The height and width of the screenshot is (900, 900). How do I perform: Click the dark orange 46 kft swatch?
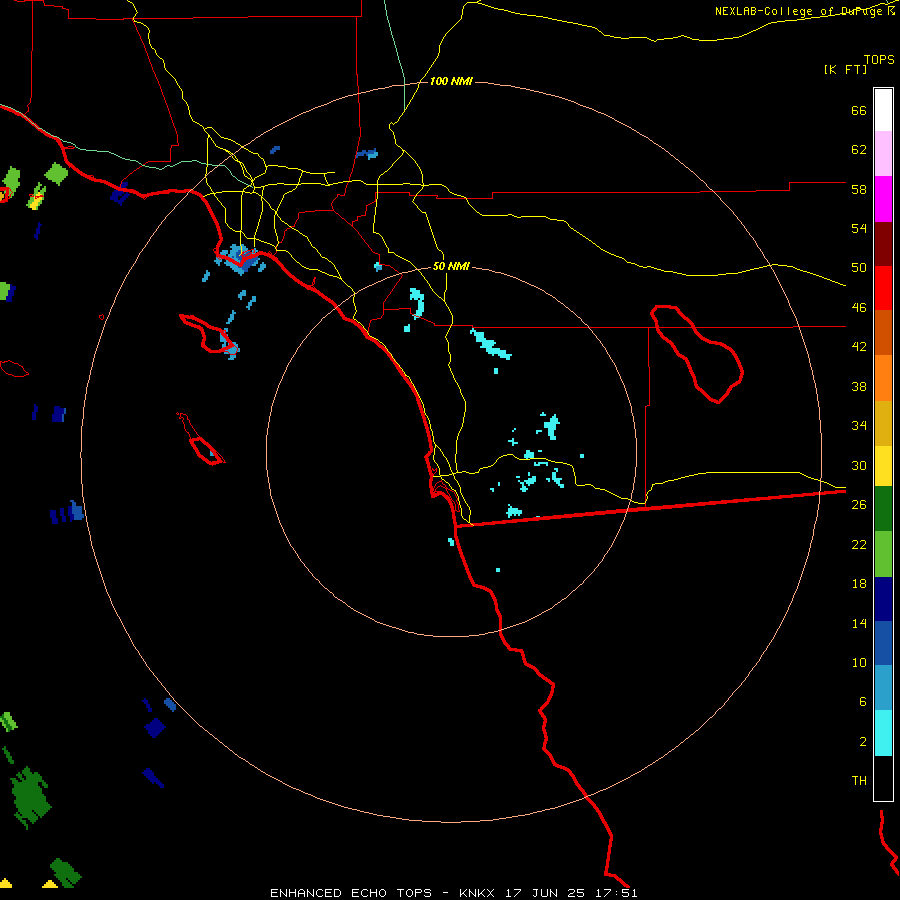coord(883,333)
